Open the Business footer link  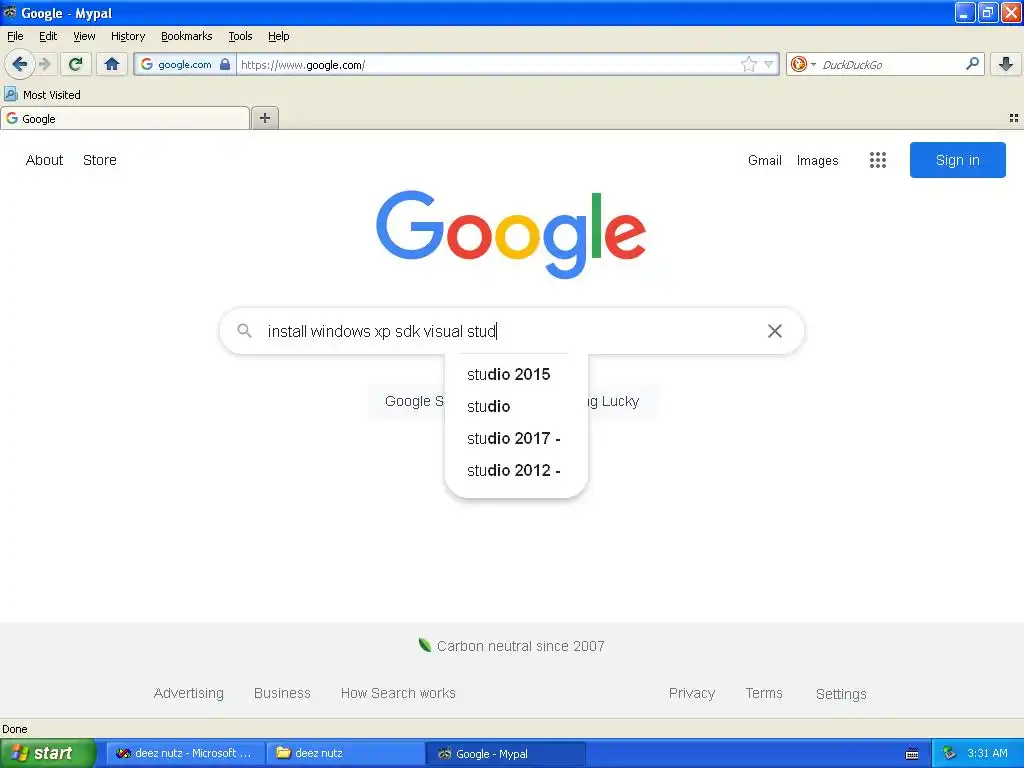tap(282, 693)
